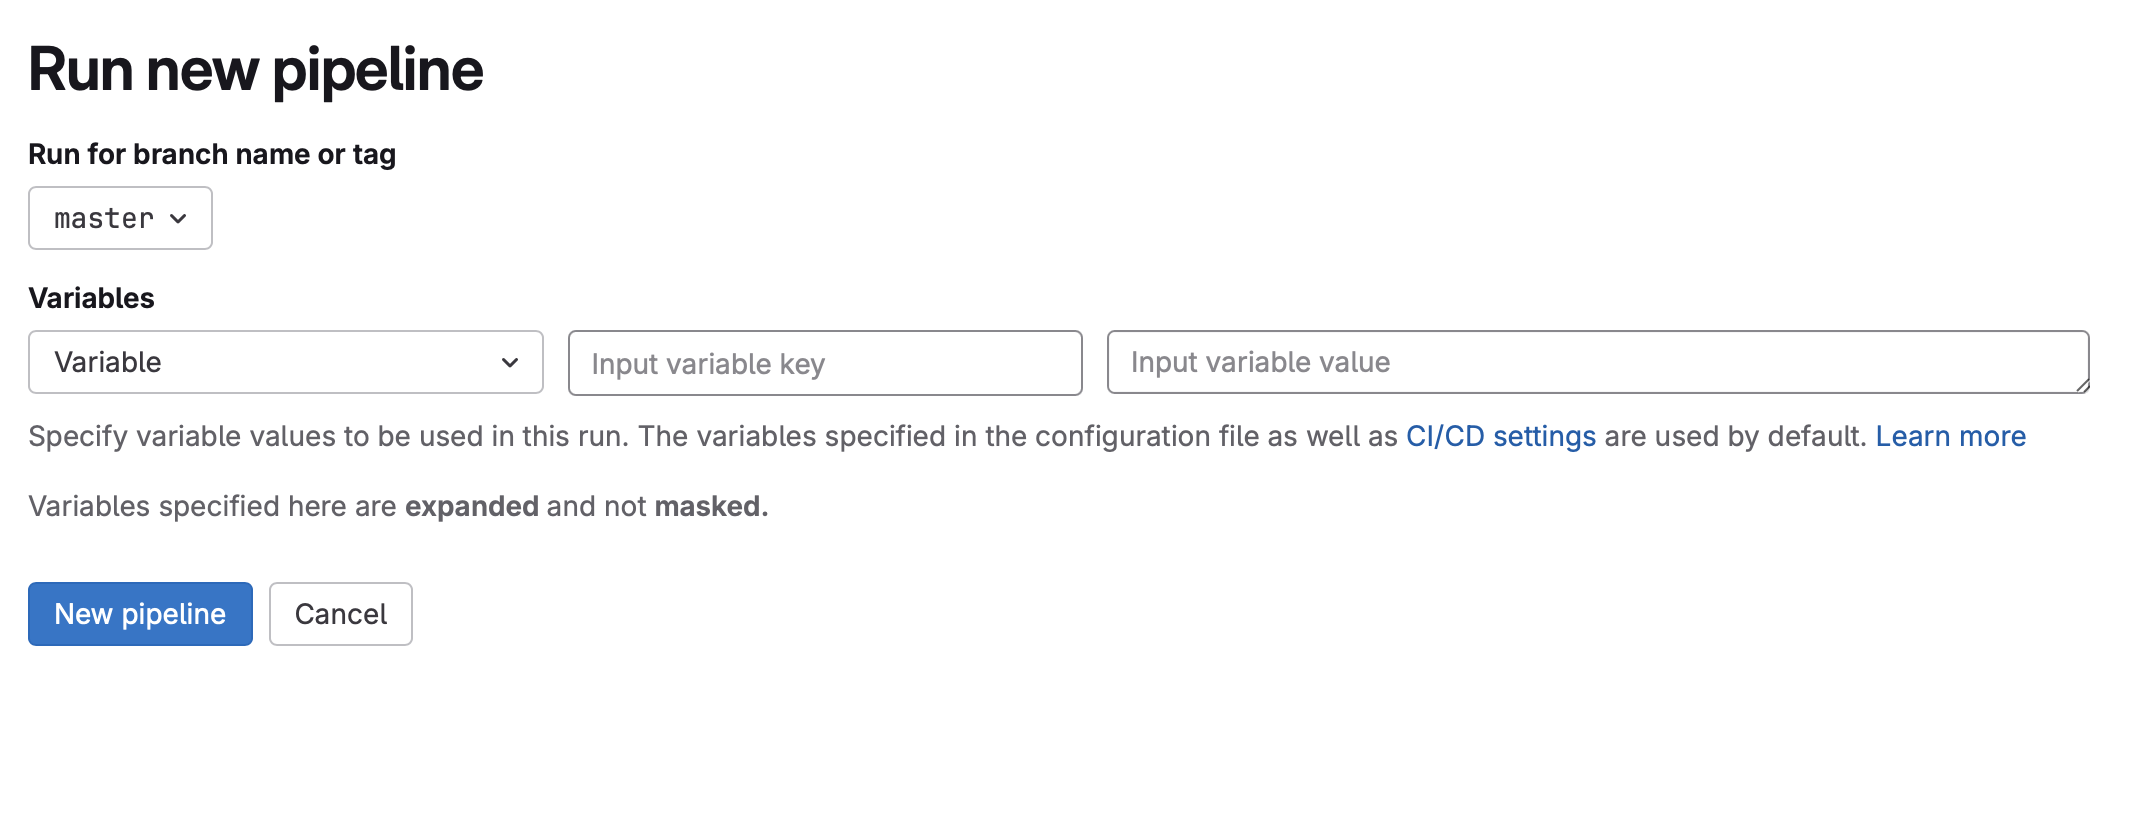This screenshot has height=834, width=2130.
Task: Click the master text in the branch selector
Action: (x=104, y=218)
